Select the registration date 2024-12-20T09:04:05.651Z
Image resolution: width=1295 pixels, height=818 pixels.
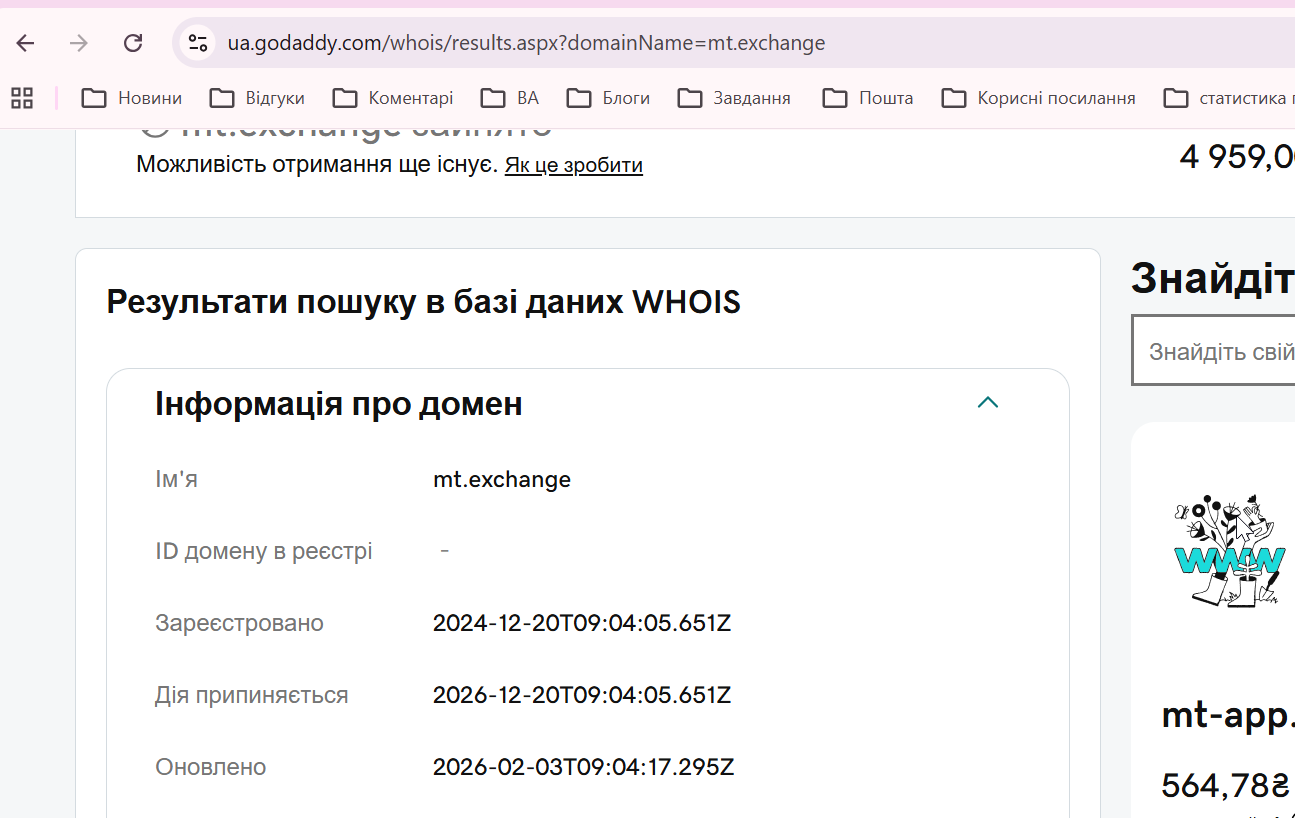pos(582,623)
